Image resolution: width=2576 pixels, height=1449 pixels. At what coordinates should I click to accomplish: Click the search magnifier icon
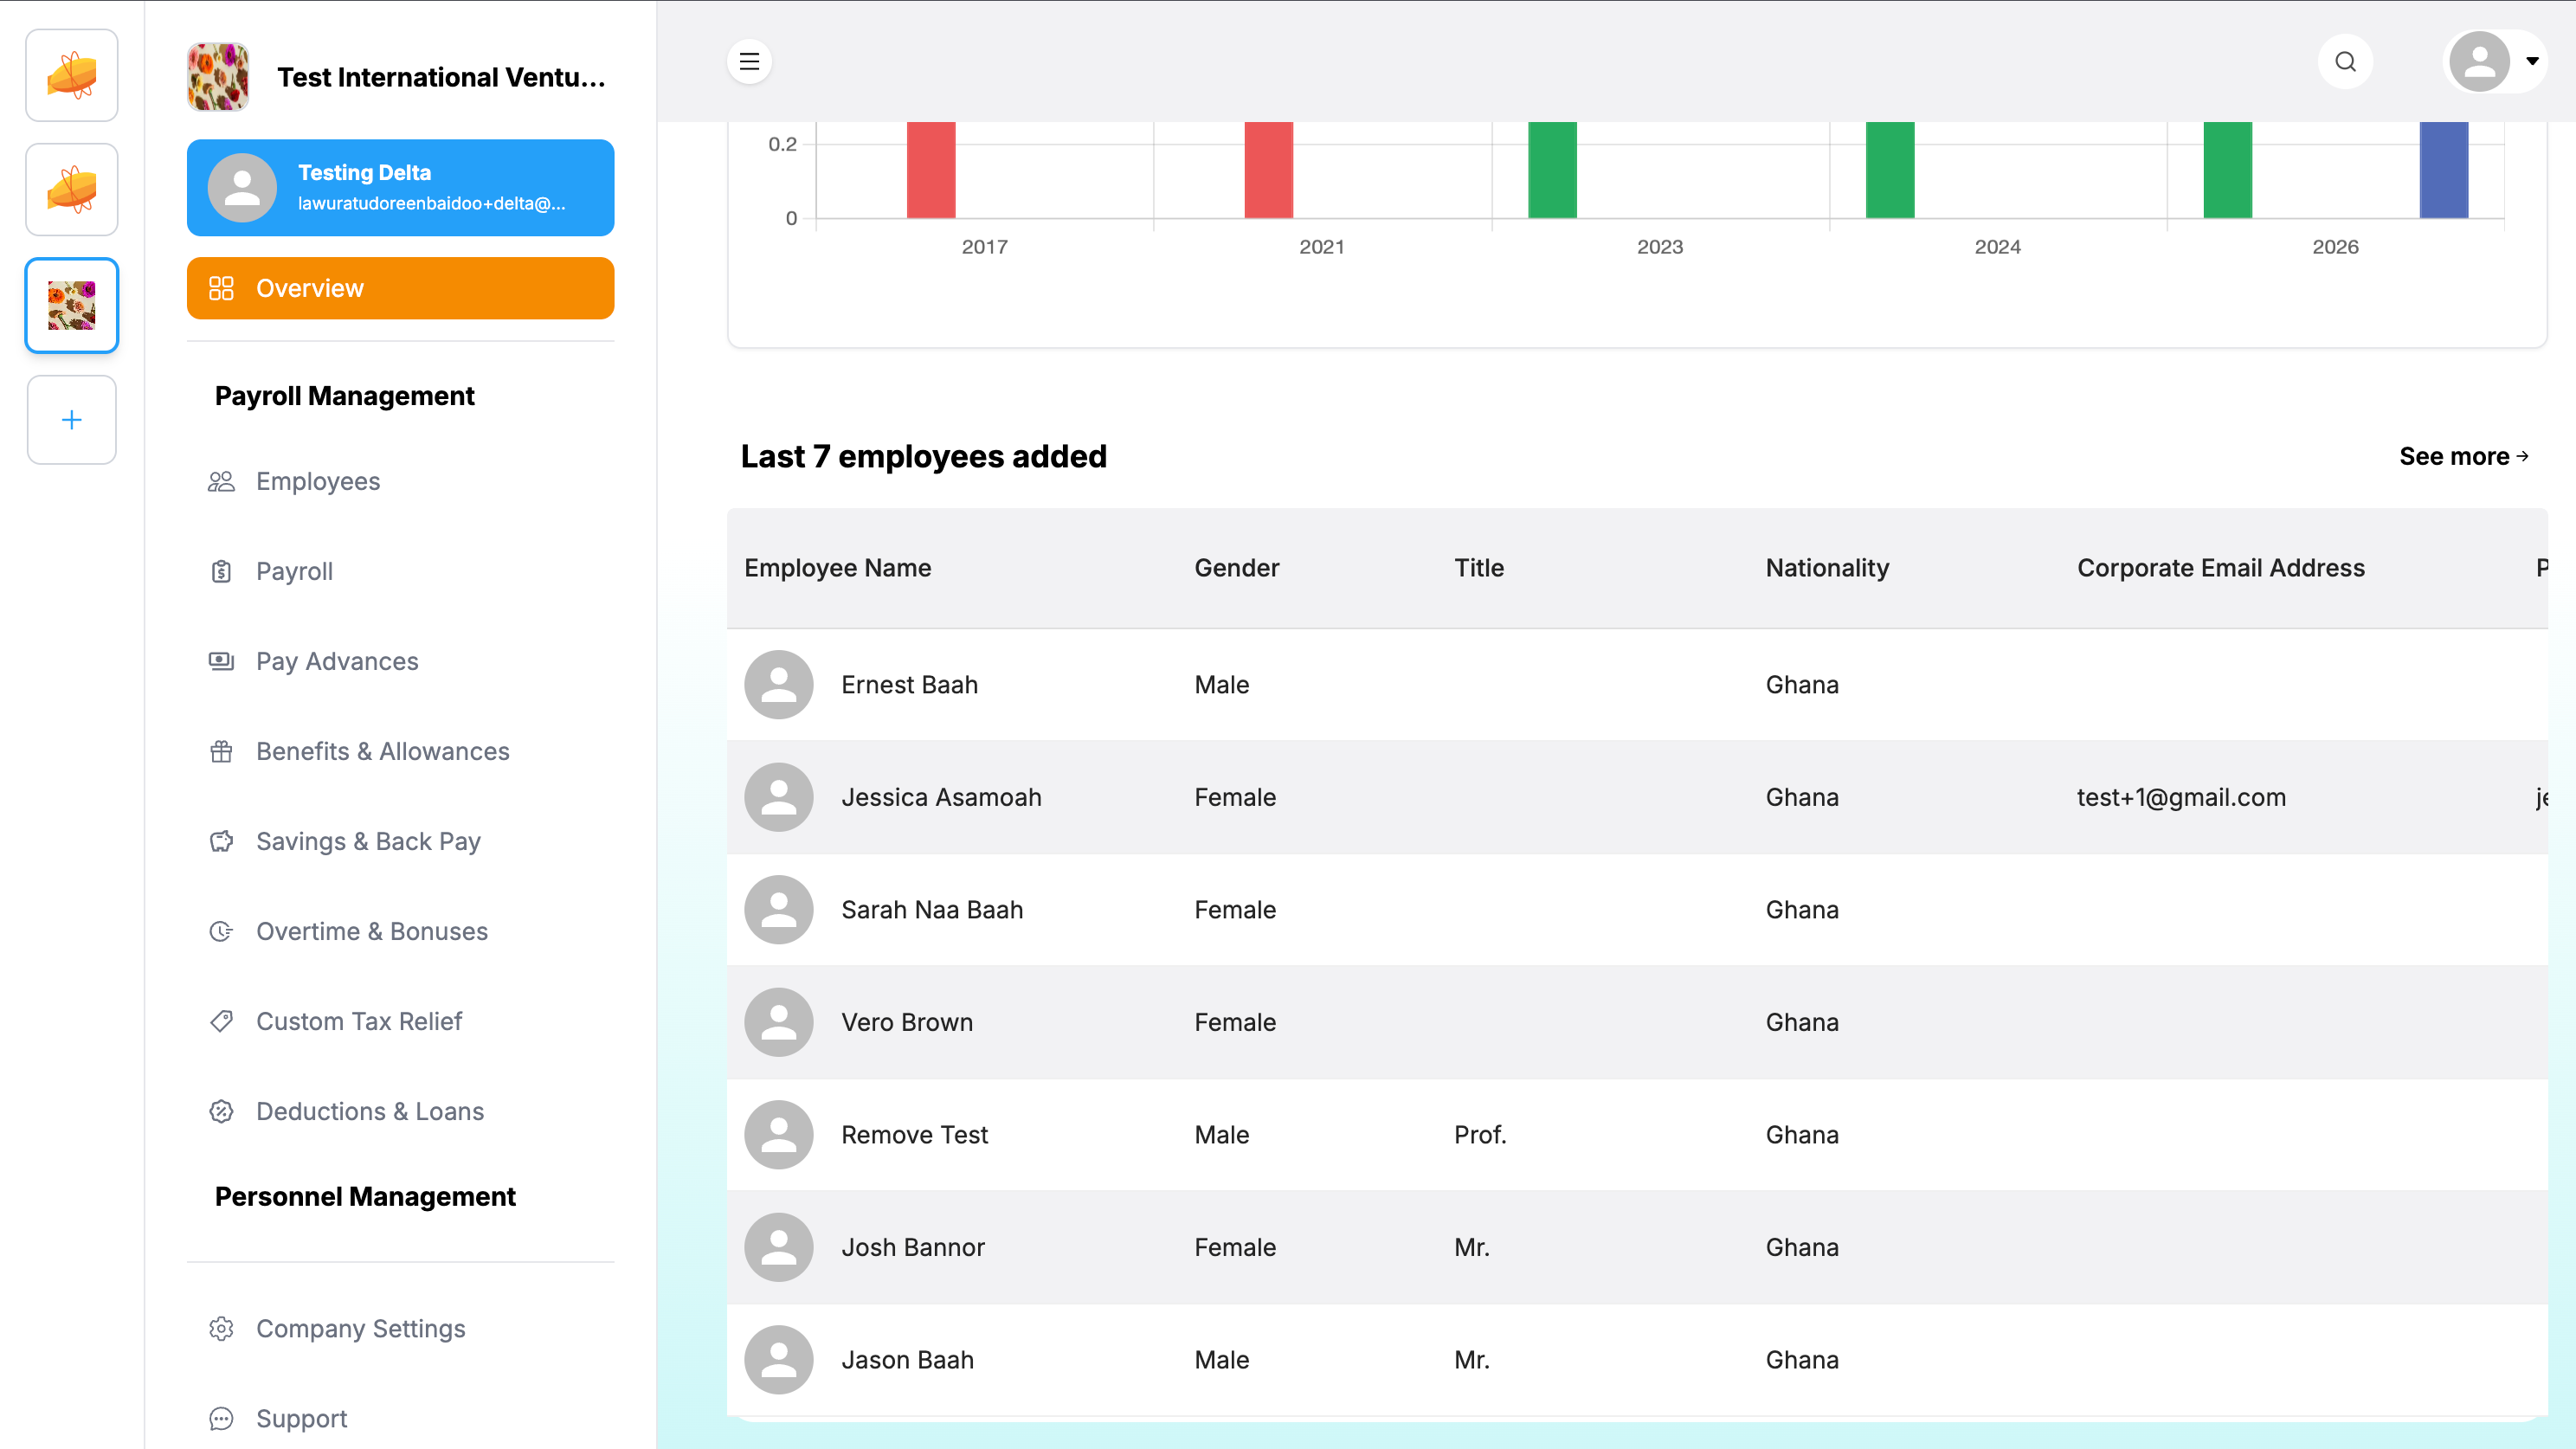point(2345,62)
